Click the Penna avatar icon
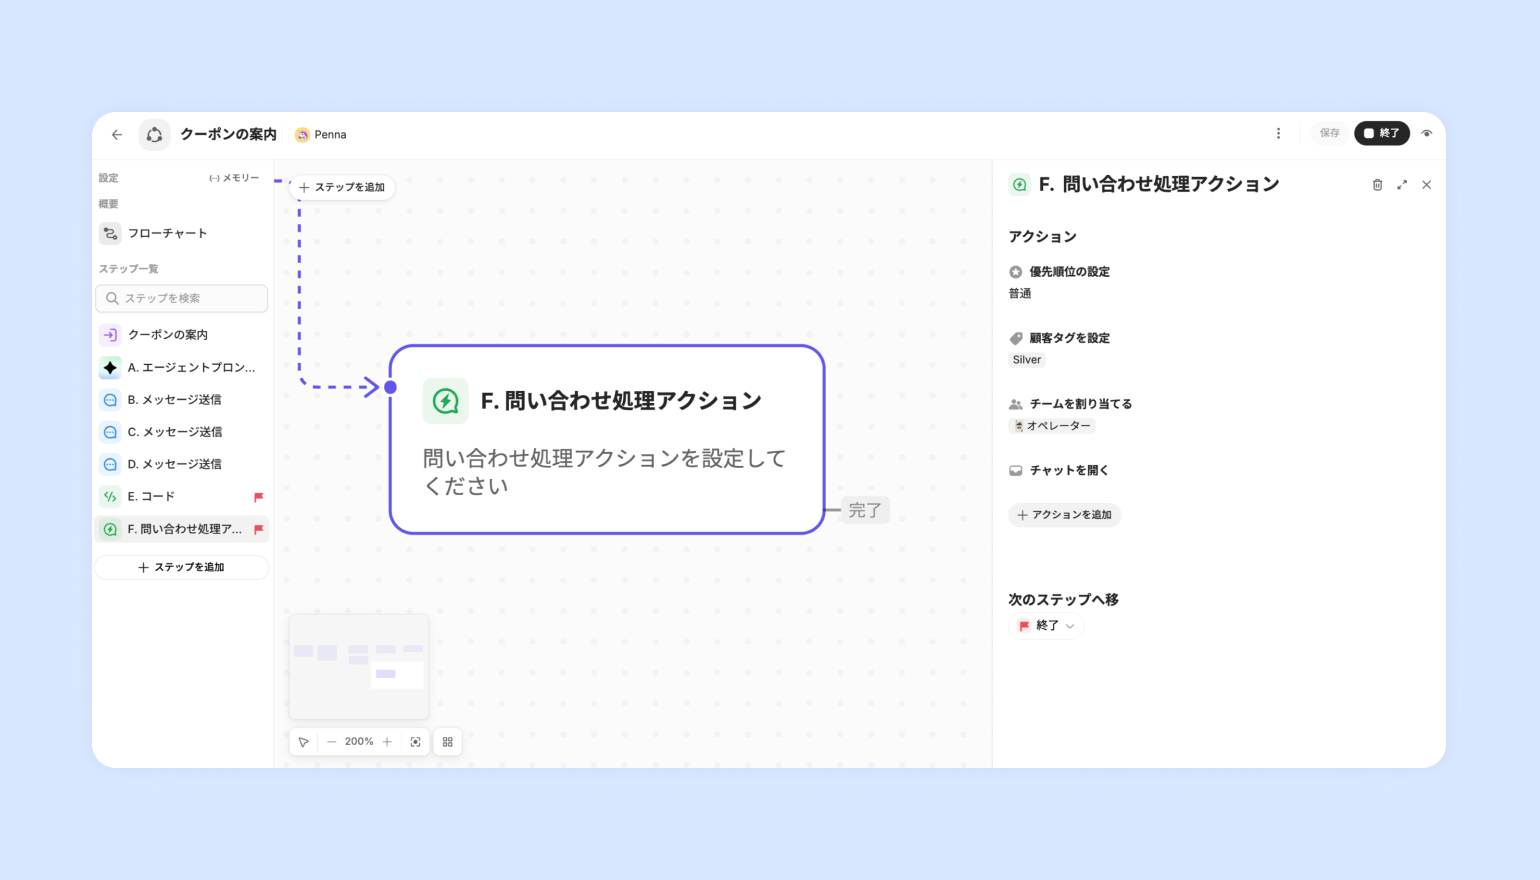Image resolution: width=1540 pixels, height=880 pixels. (302, 135)
